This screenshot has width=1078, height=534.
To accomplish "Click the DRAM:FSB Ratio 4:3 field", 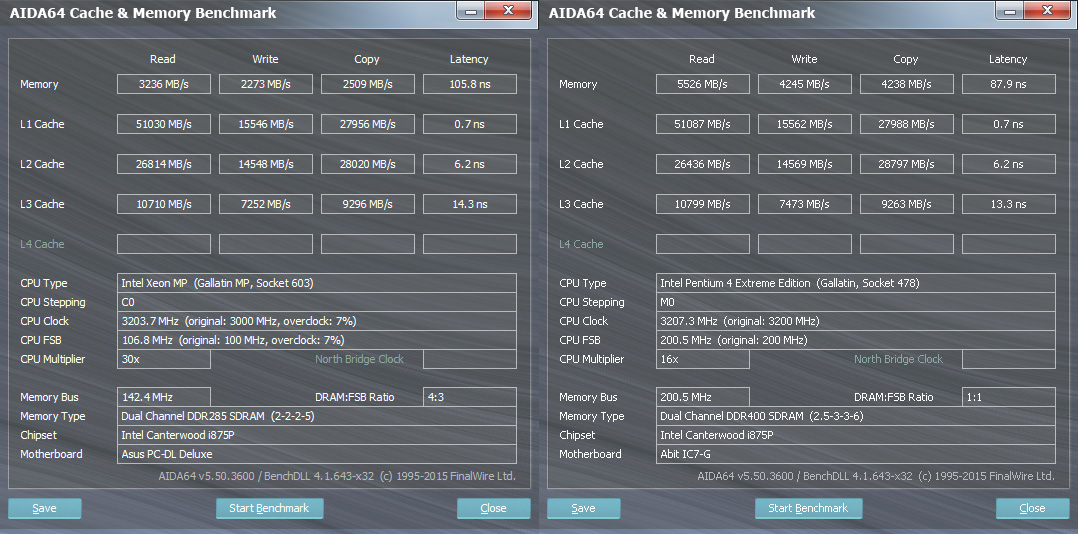I will click(469, 397).
